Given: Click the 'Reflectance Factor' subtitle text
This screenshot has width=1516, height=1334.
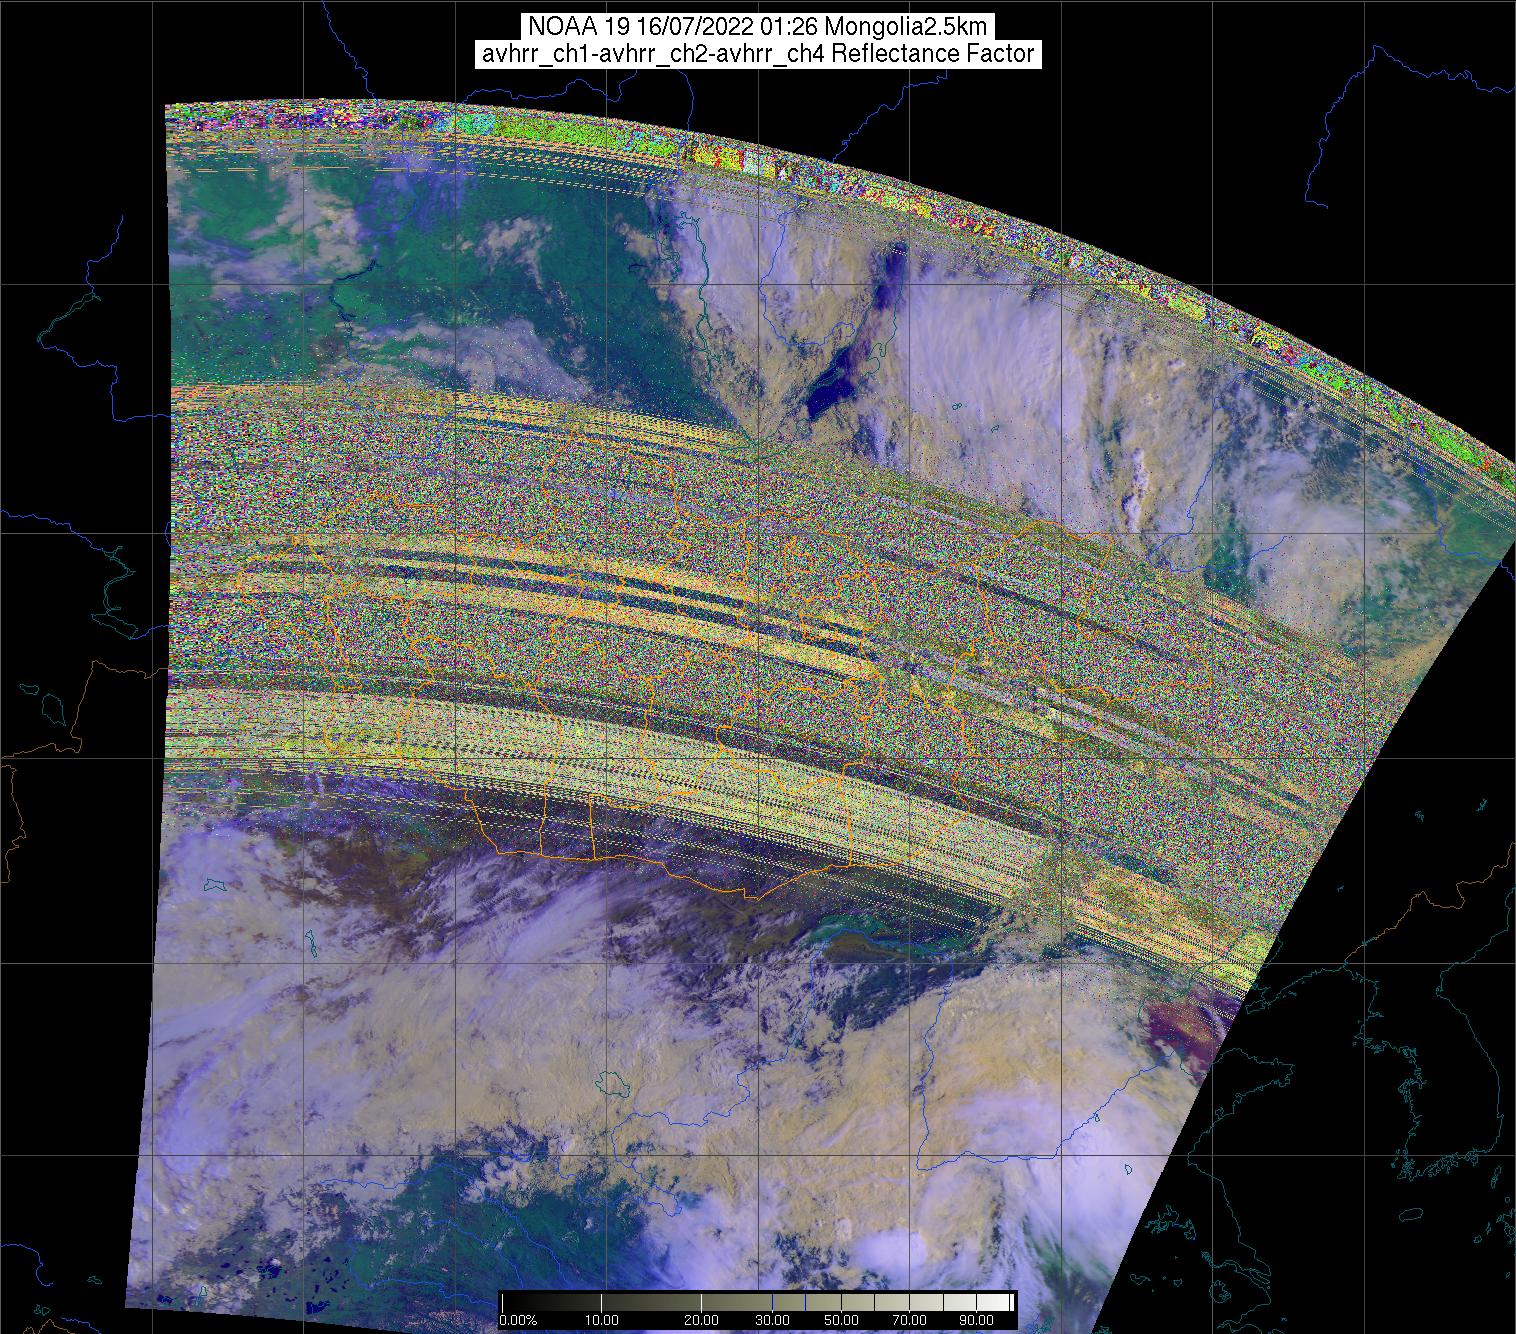Looking at the screenshot, I should click(933, 54).
